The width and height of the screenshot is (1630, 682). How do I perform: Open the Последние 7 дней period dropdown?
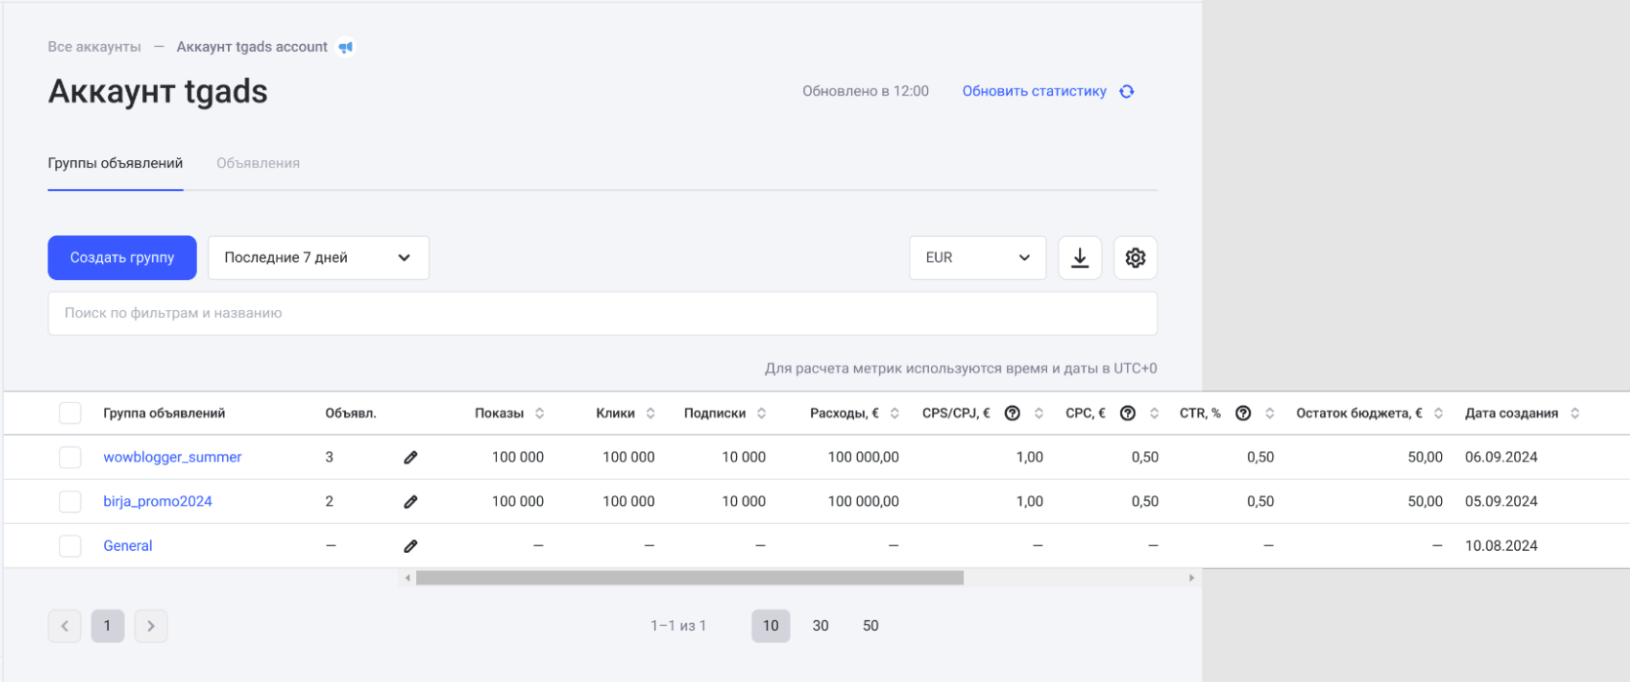(318, 258)
